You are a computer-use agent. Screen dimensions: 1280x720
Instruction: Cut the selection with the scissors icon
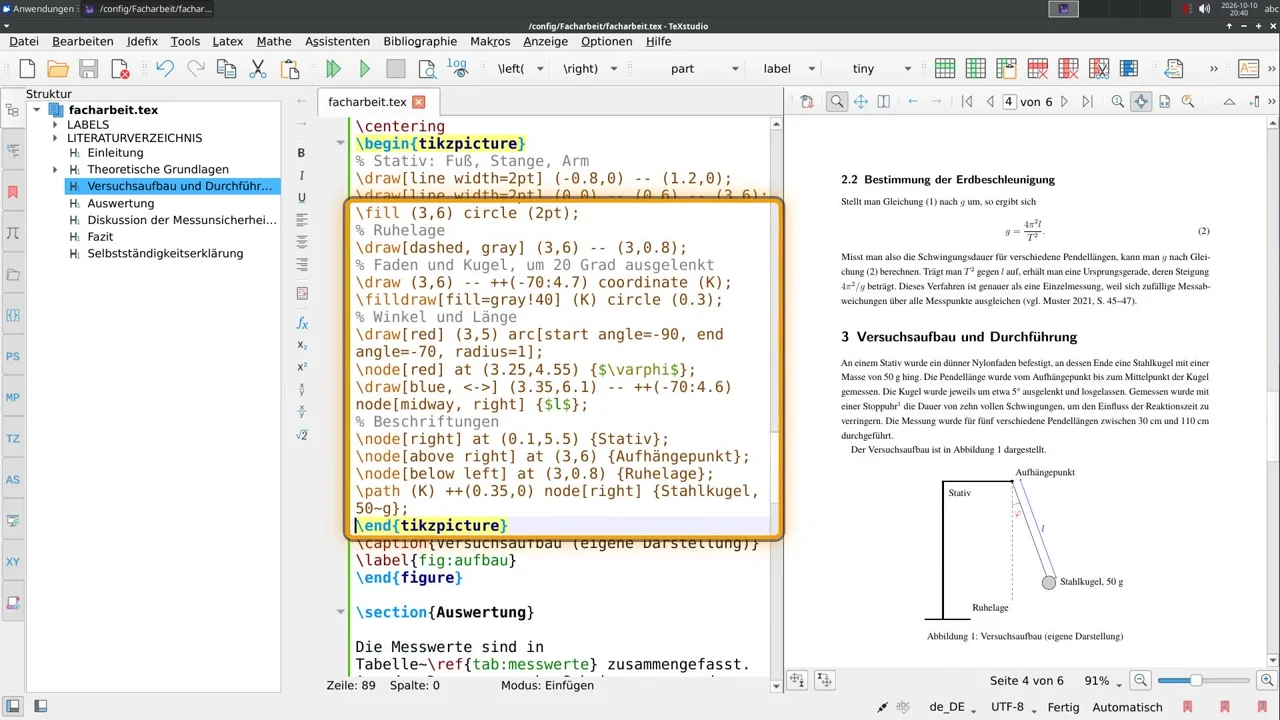click(258, 69)
